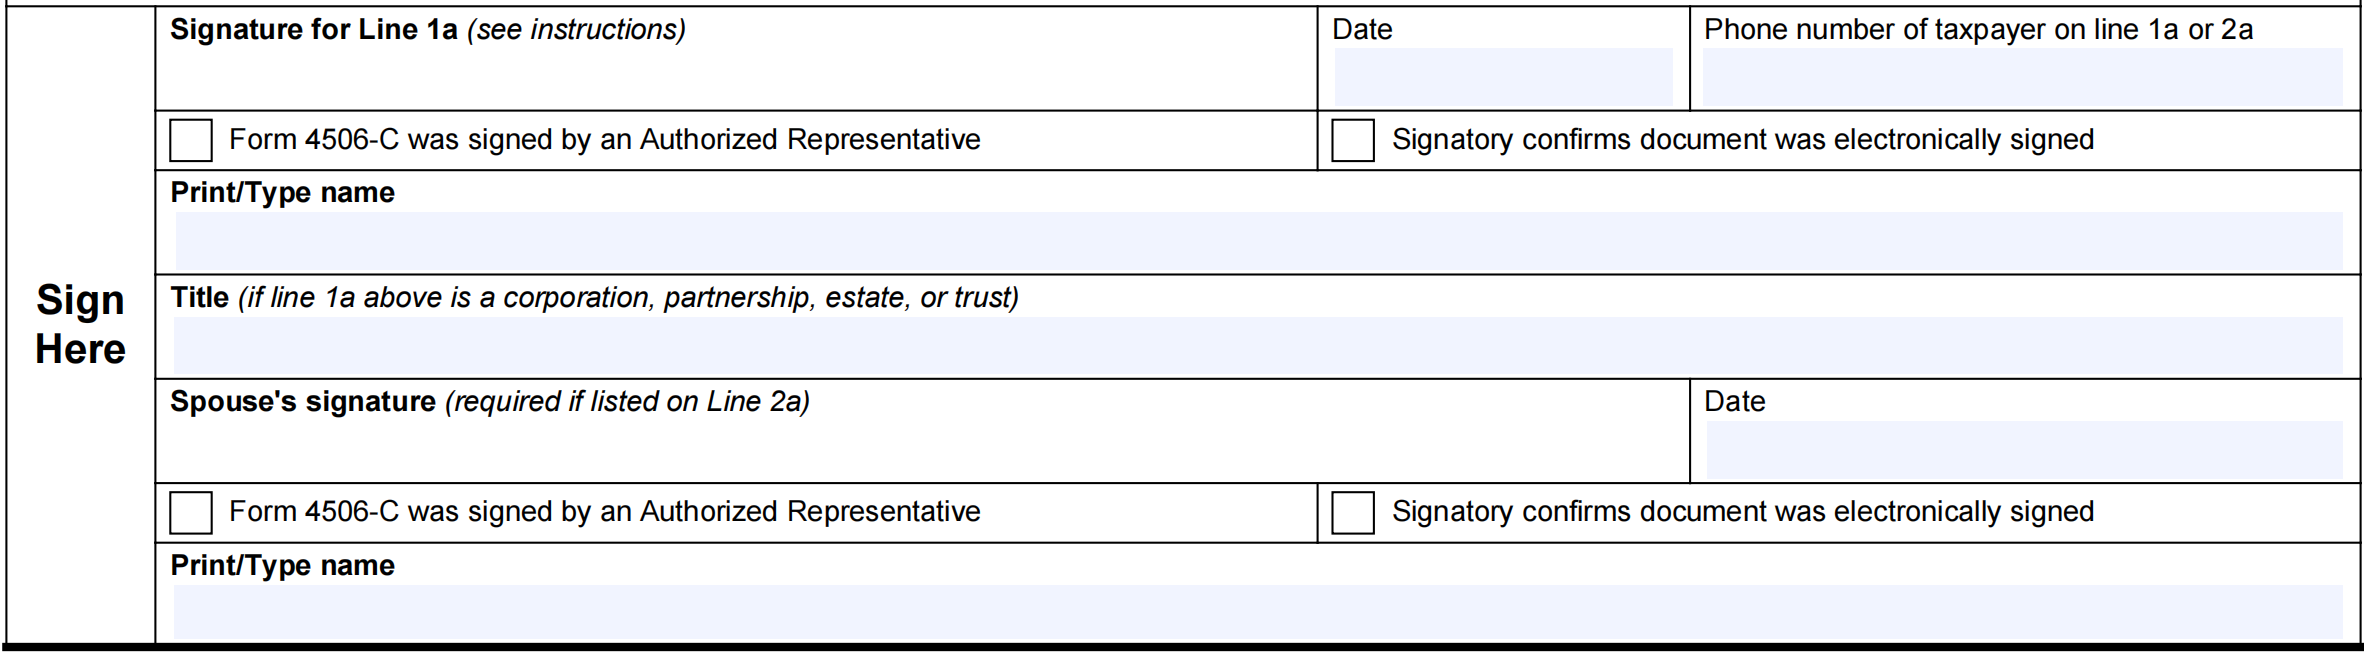Viewport: 2364px width, 654px height.
Task: Click the blank Spouse's signature area
Action: pyautogui.click(x=922, y=450)
